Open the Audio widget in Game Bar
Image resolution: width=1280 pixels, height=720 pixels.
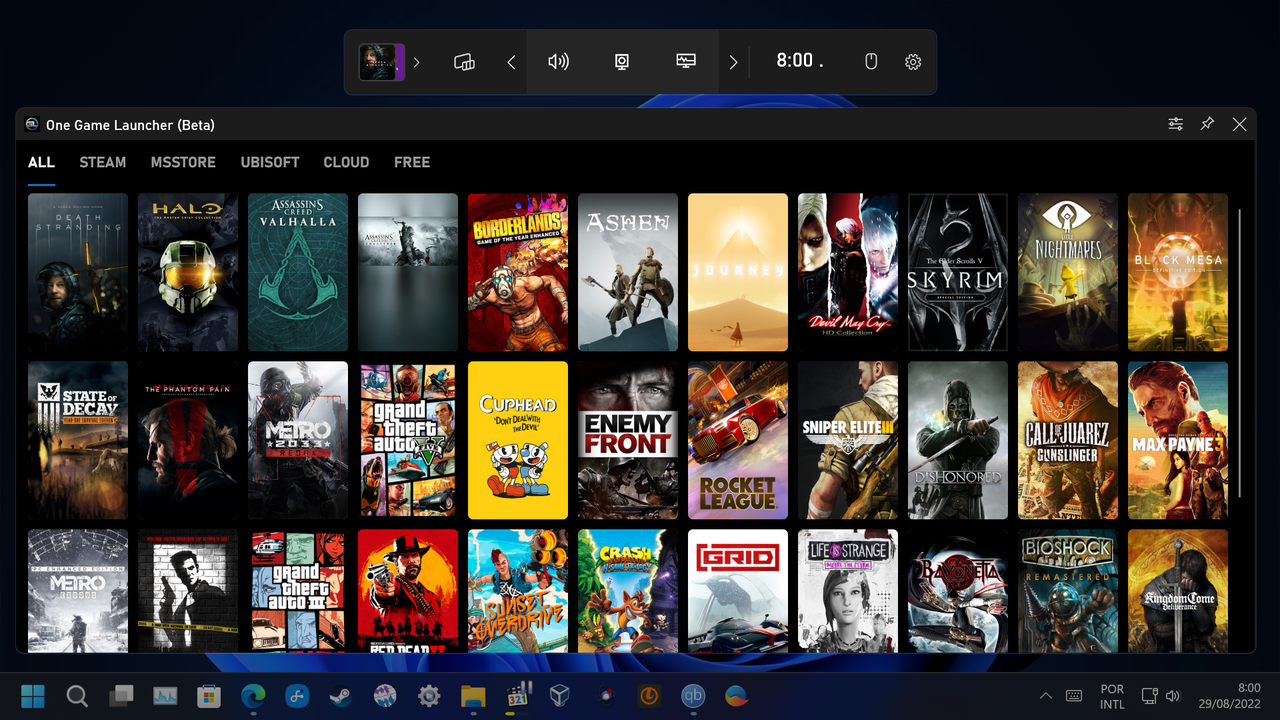click(558, 62)
